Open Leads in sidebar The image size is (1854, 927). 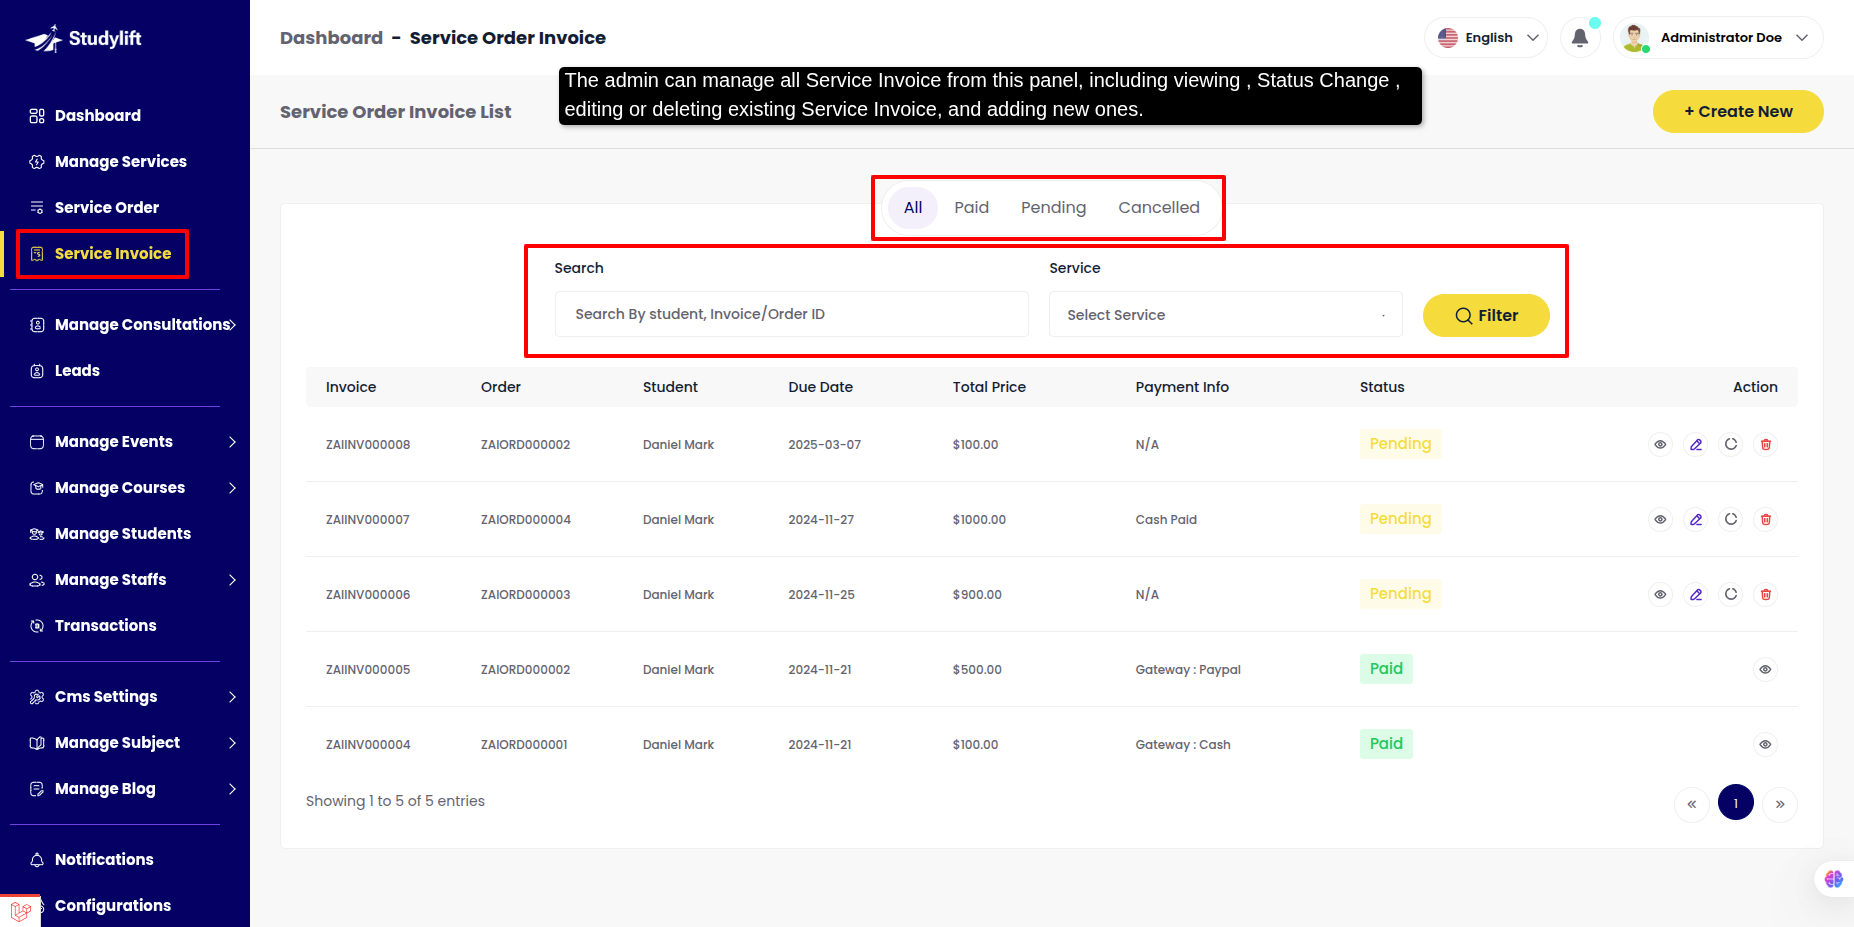coord(77,371)
